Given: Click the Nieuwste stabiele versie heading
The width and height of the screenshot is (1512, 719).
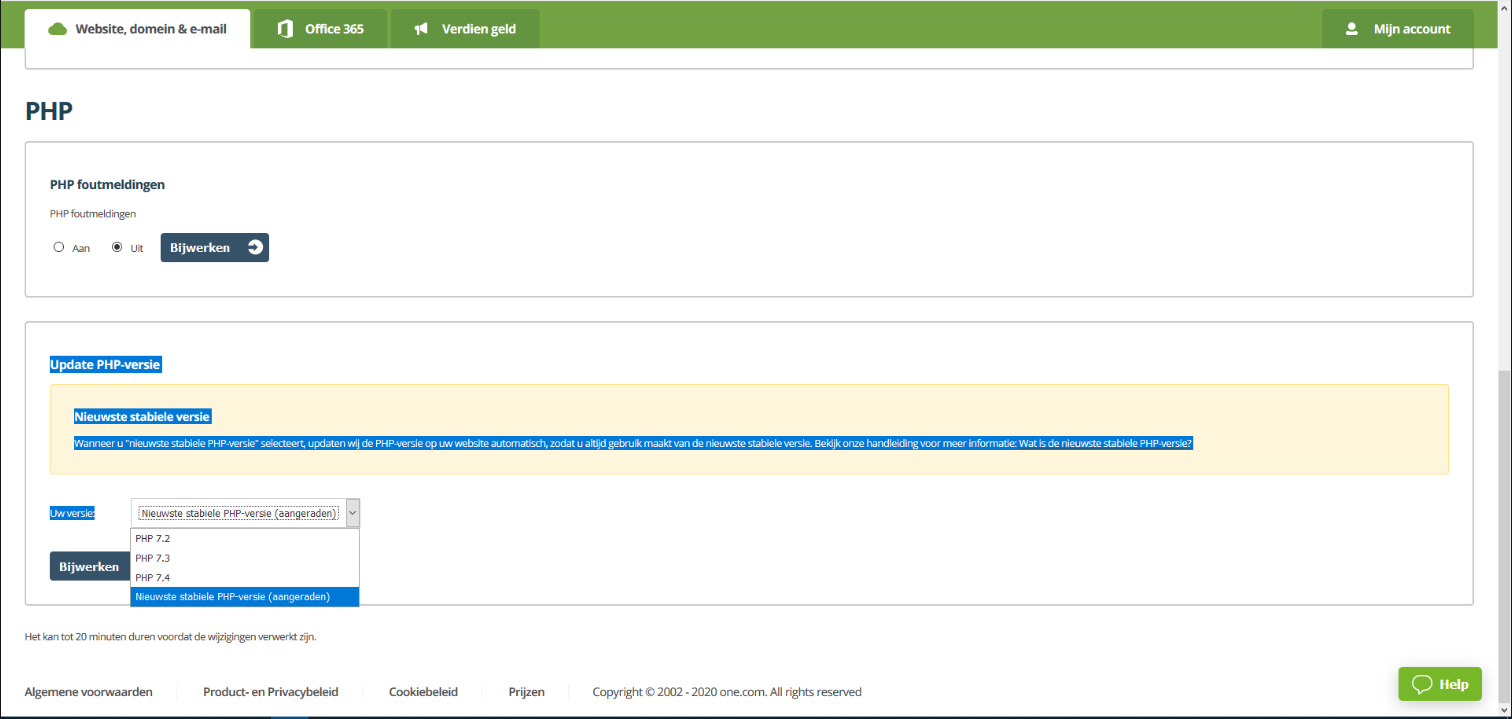Looking at the screenshot, I should [142, 416].
